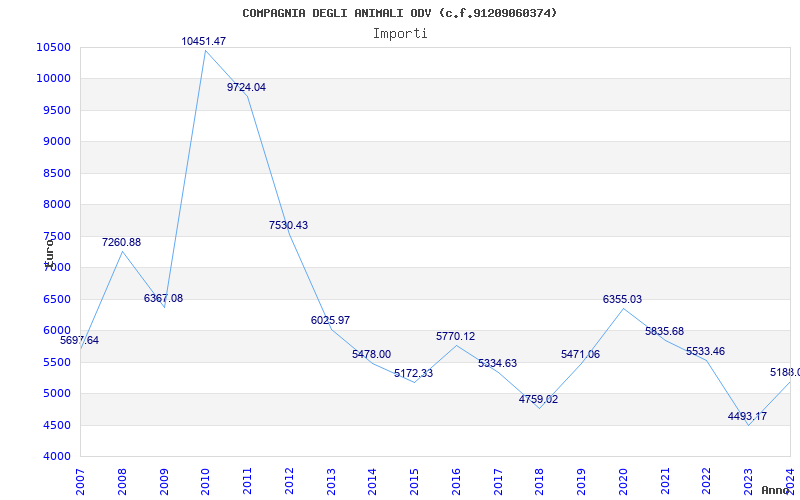Click the 9724.04 data label
800x500 pixels.
pos(246,87)
